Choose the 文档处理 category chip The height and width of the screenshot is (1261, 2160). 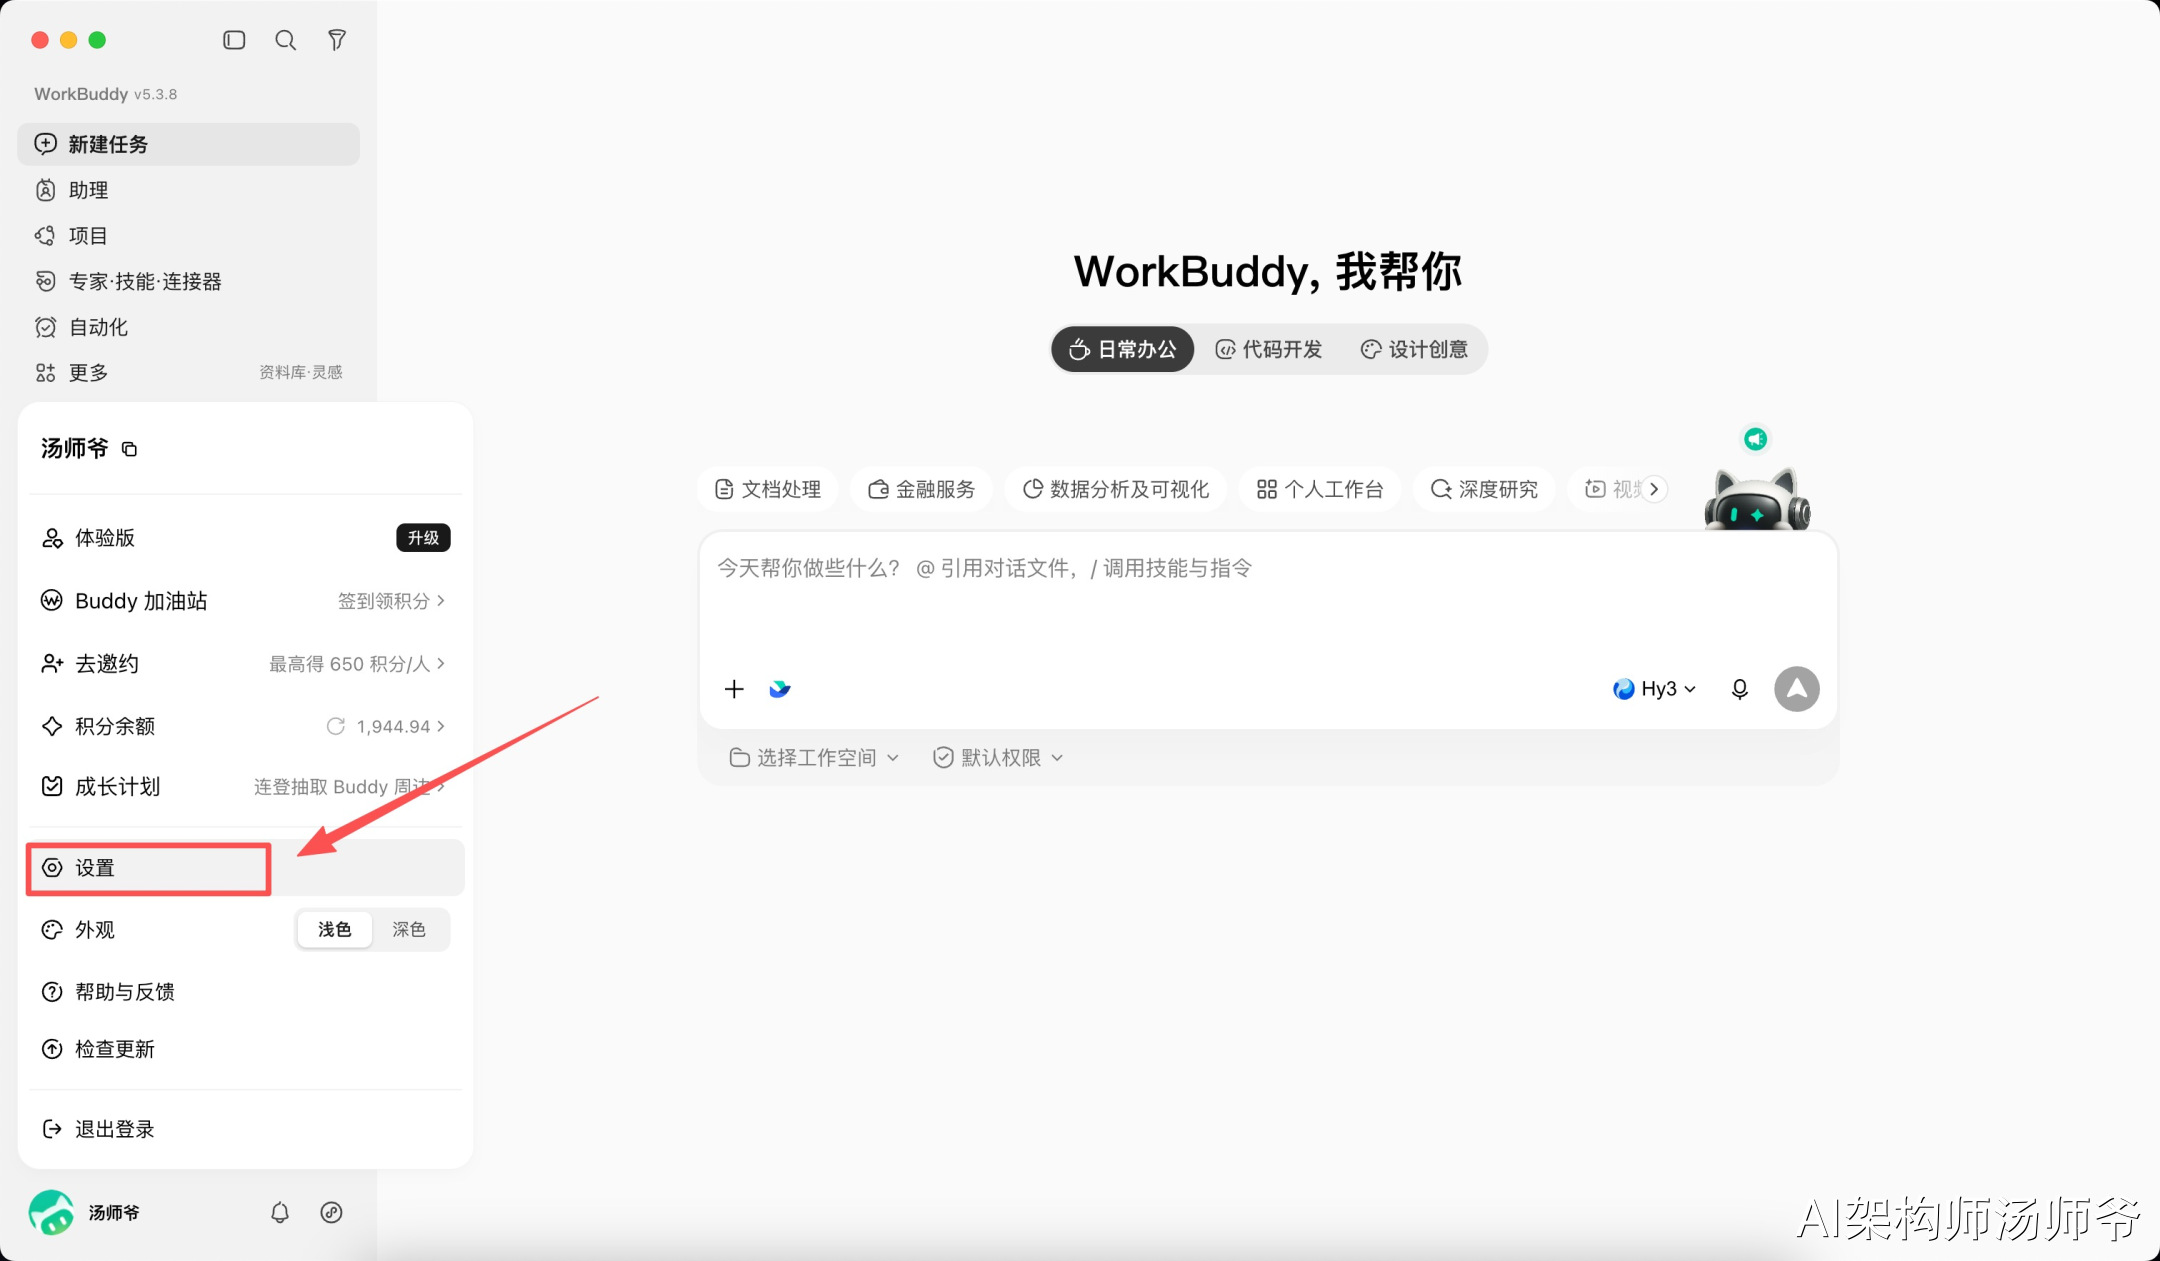coord(768,489)
